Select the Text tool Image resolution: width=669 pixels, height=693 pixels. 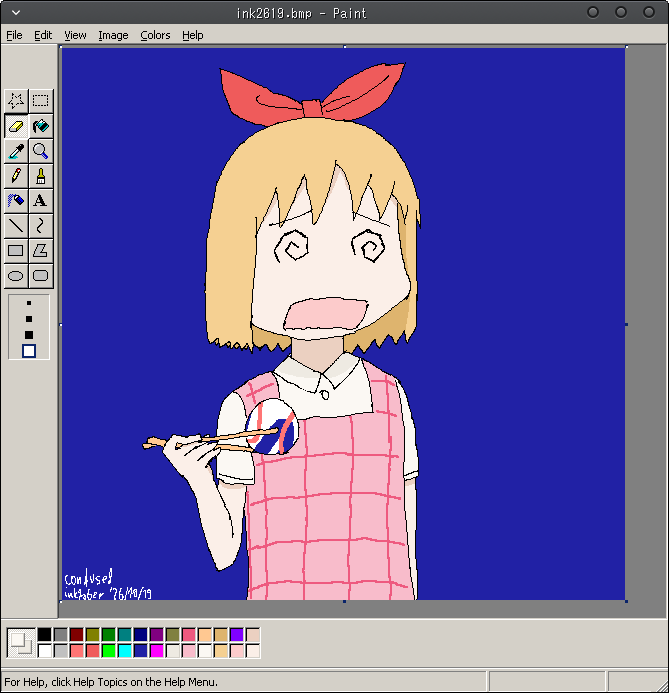(41, 201)
